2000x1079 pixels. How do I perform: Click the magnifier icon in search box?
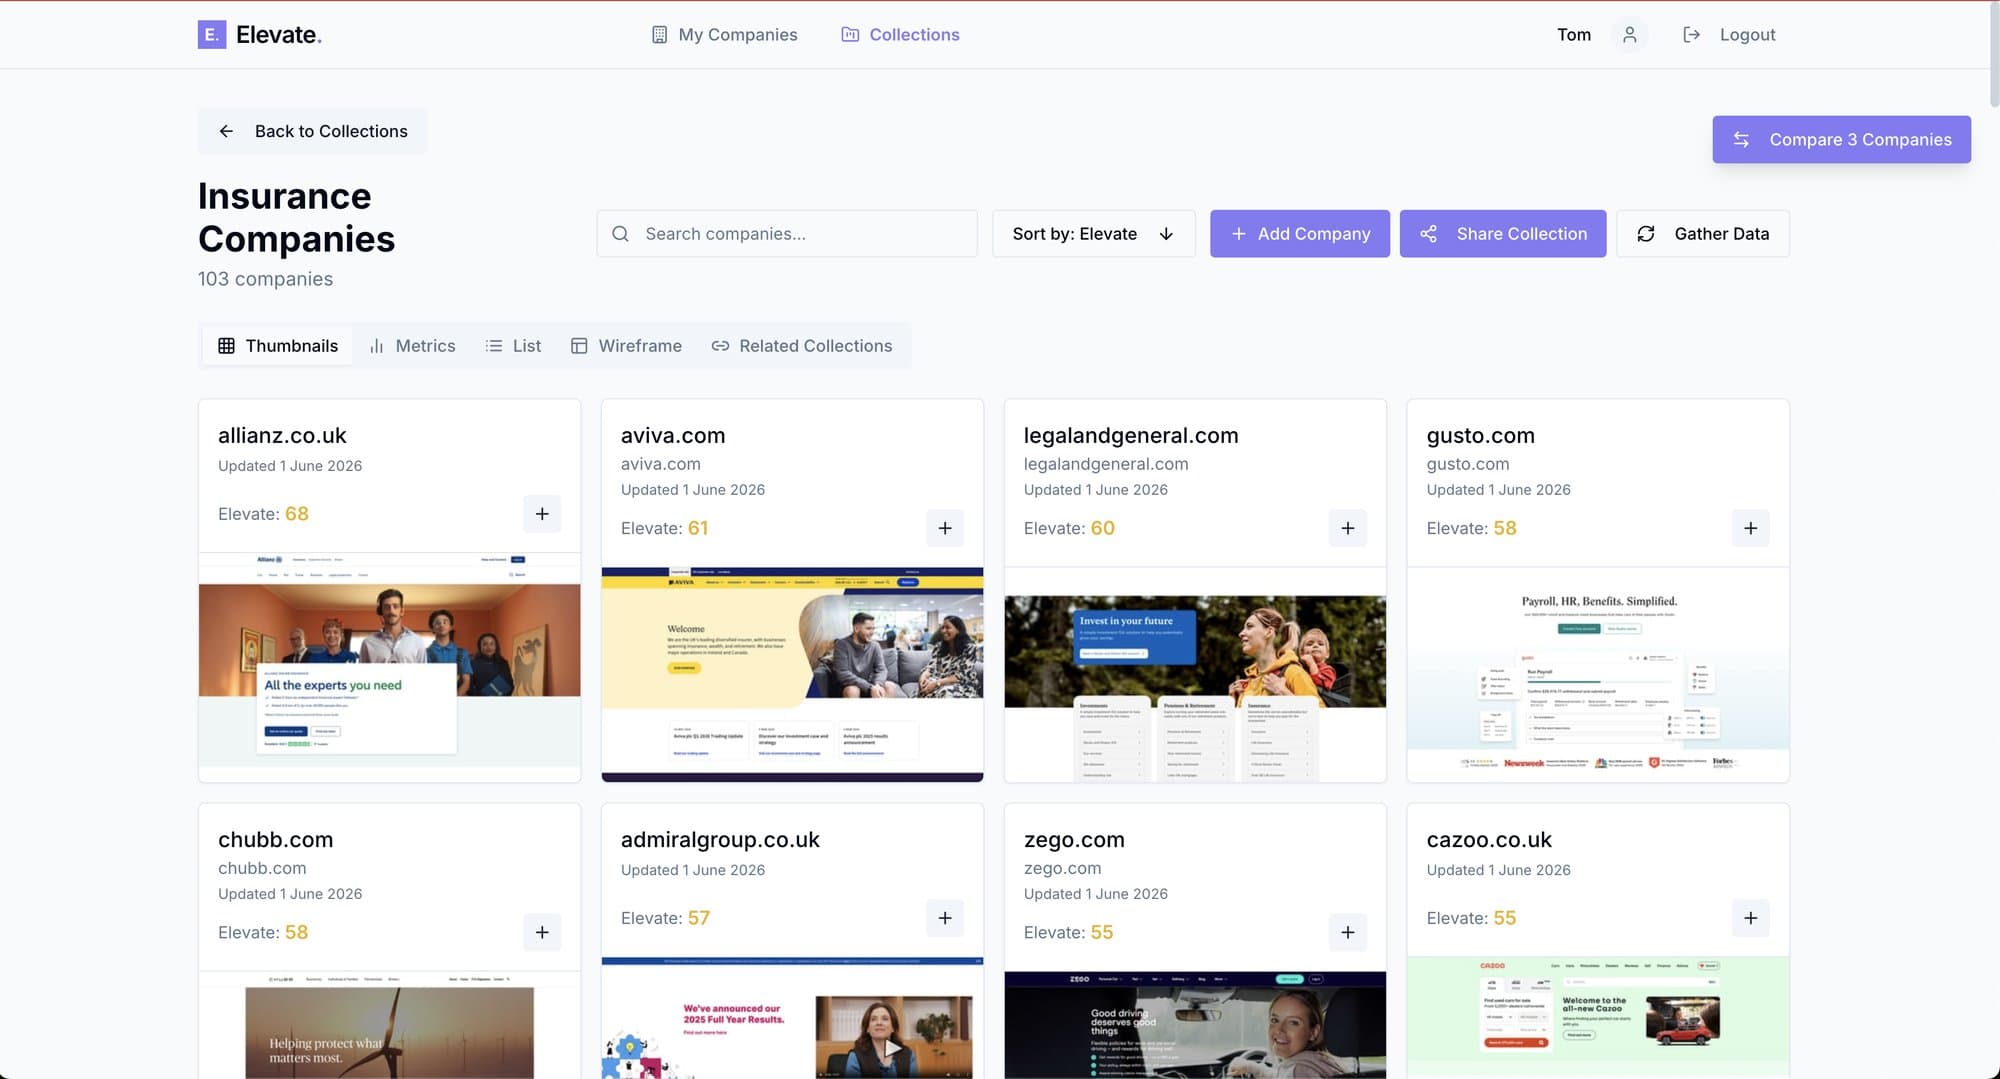621,234
